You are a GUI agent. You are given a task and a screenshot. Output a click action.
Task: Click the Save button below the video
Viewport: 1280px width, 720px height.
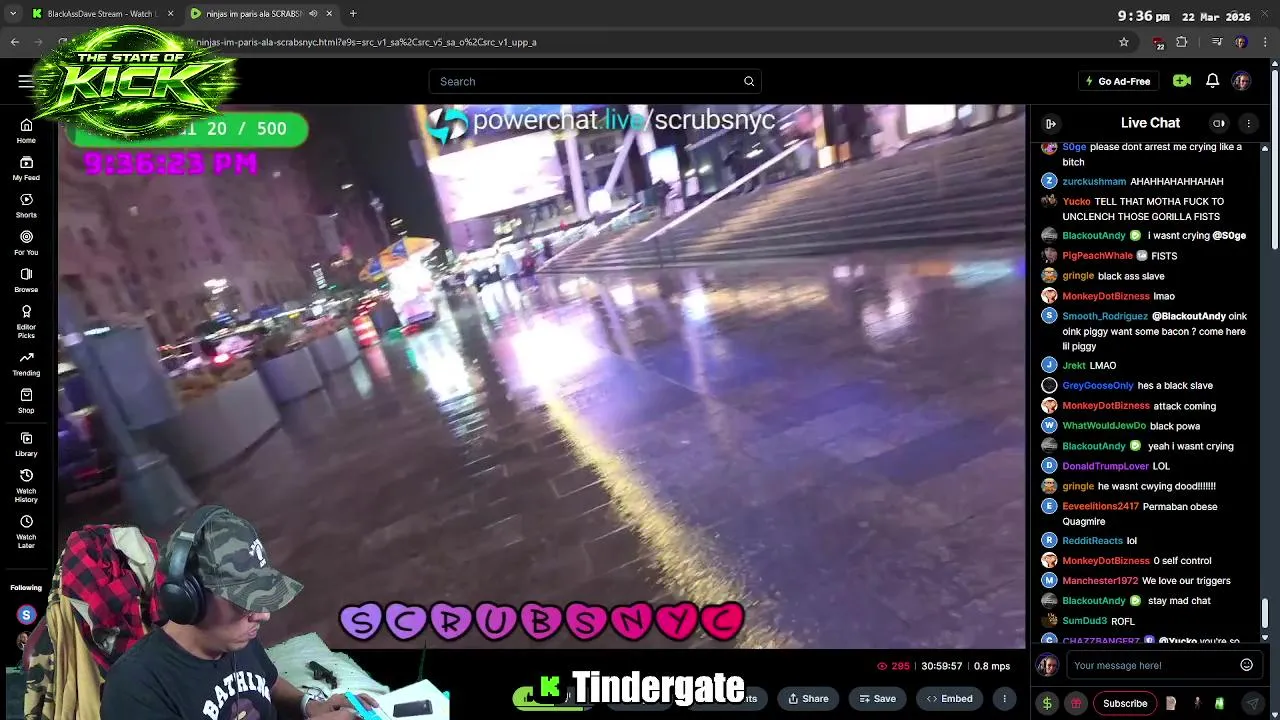click(x=877, y=698)
